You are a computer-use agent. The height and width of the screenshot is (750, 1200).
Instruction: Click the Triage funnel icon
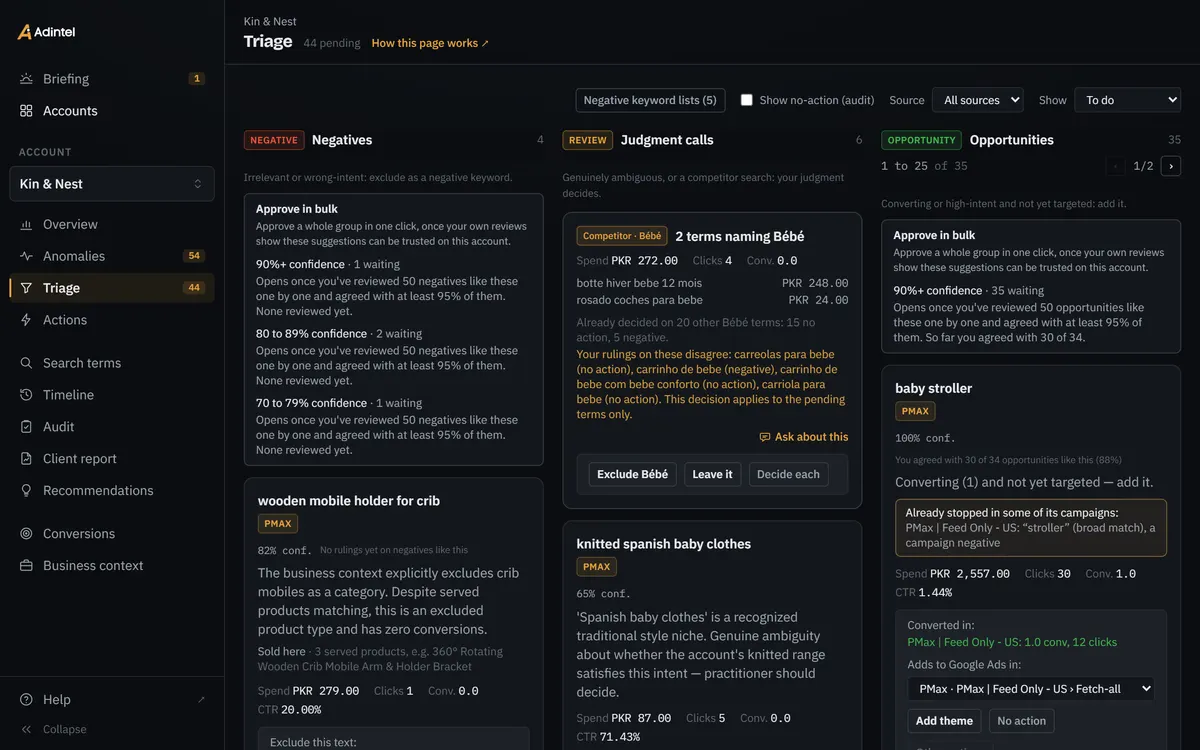(x=26, y=288)
